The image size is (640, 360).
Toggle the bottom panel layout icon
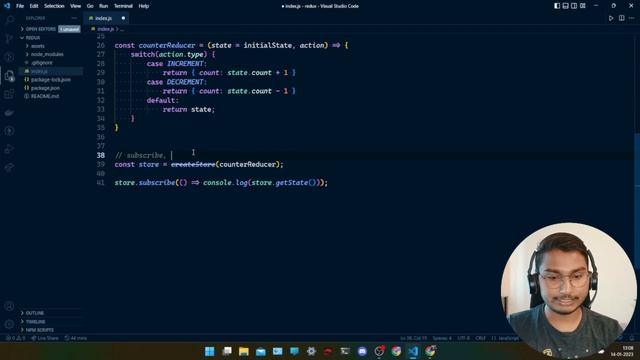pyautogui.click(x=565, y=6)
